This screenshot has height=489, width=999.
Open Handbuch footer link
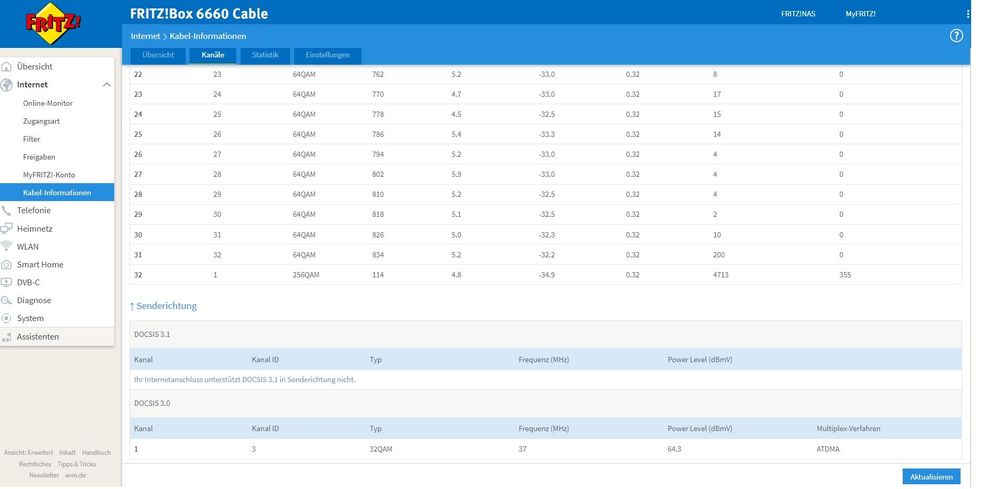click(96, 453)
